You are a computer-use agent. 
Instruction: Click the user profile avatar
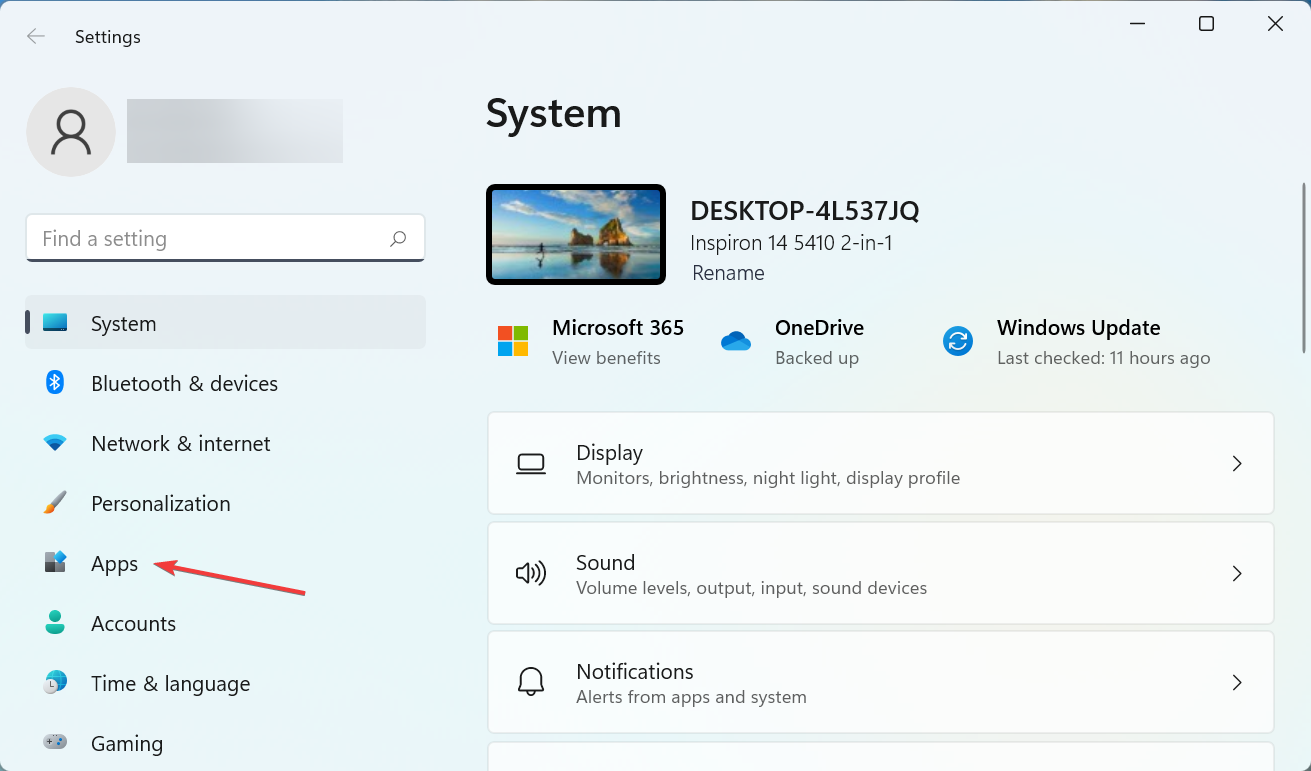click(70, 131)
